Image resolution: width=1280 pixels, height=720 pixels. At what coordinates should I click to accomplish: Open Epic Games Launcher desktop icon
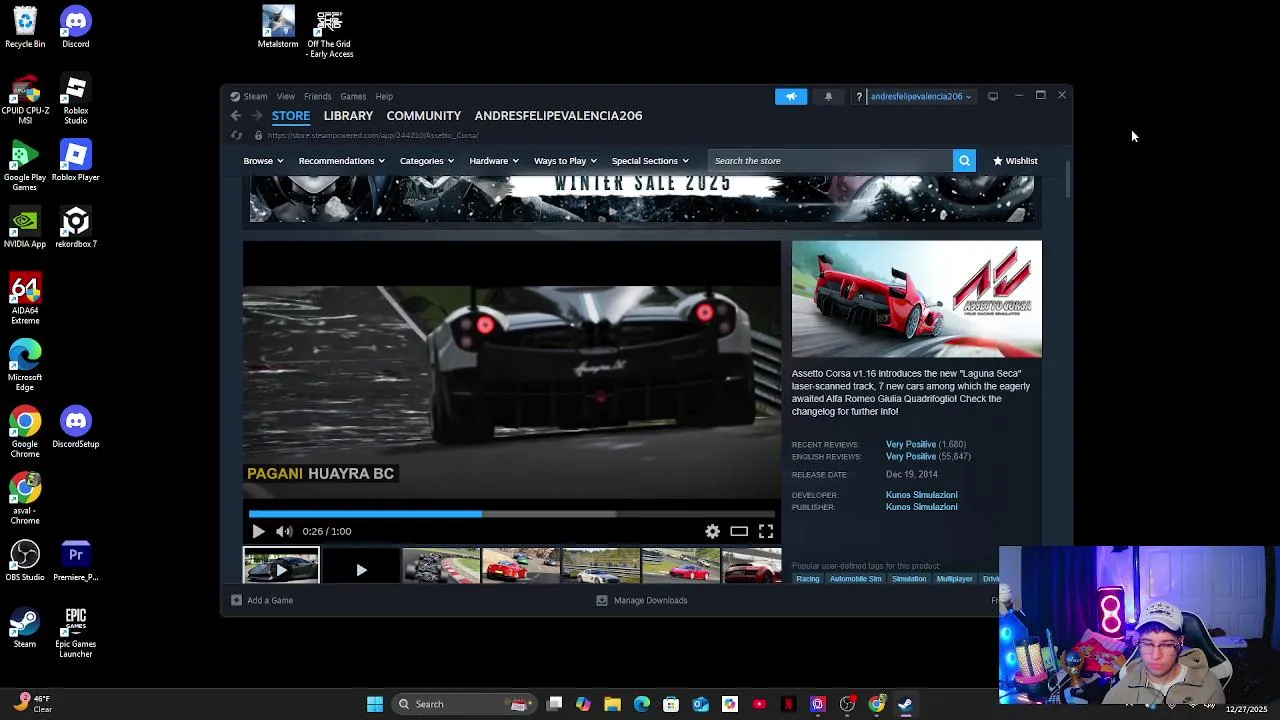point(75,633)
